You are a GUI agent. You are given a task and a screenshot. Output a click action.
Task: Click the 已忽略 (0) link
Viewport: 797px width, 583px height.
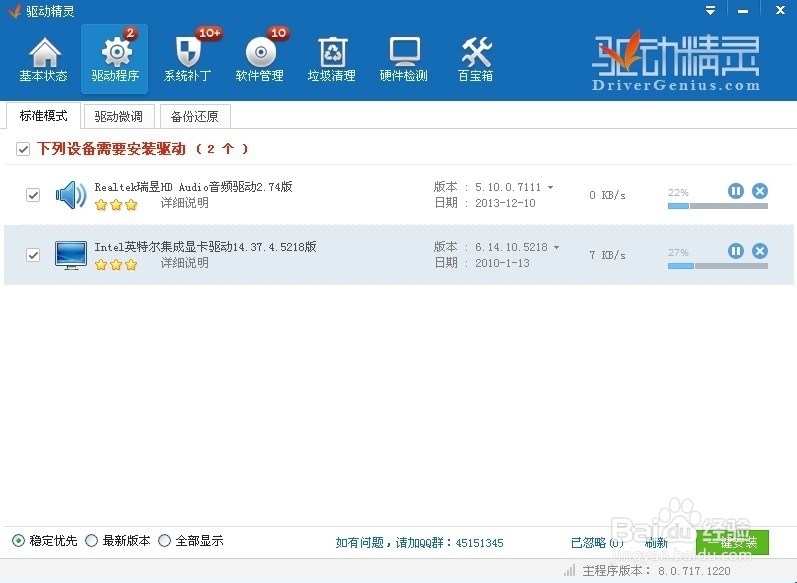(597, 543)
